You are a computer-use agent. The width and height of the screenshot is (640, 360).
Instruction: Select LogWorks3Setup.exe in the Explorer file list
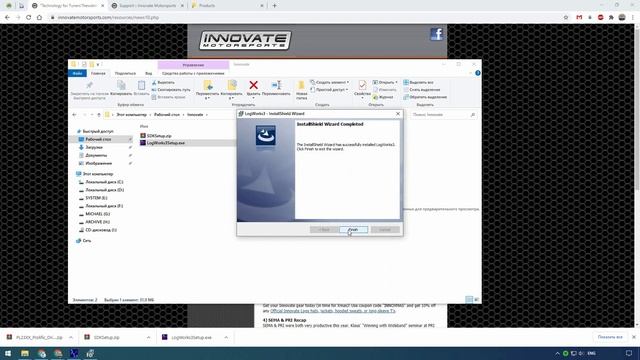click(166, 143)
